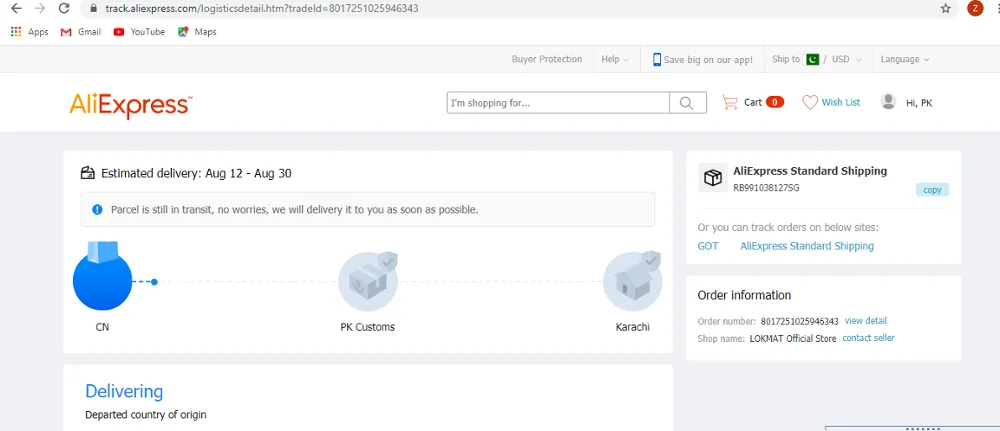The image size is (1000, 431).
Task: Click the cart item count badge
Action: click(x=774, y=102)
